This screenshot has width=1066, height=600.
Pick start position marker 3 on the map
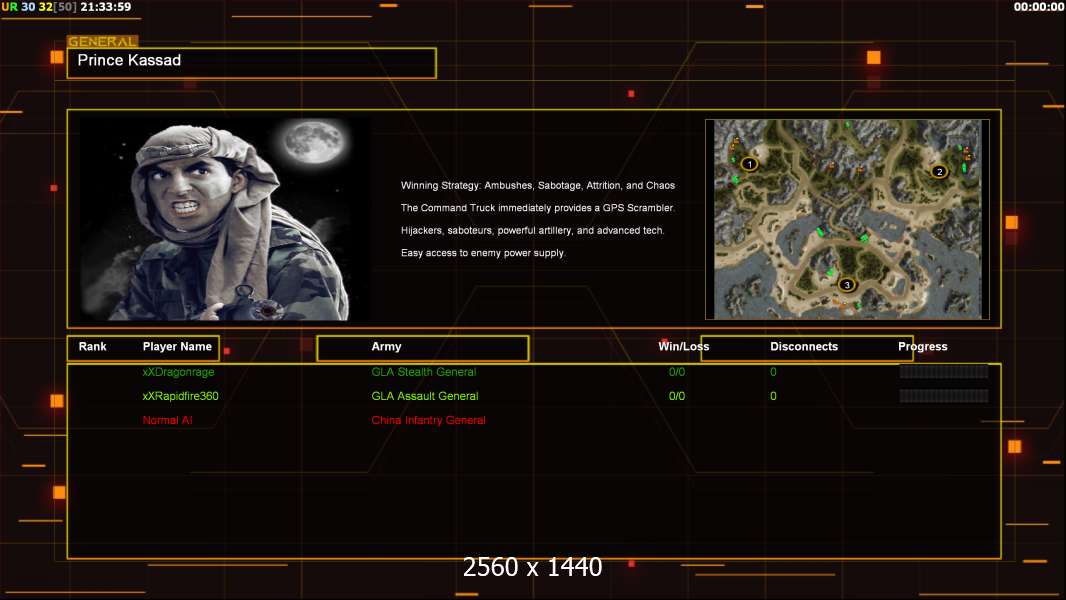tap(847, 285)
